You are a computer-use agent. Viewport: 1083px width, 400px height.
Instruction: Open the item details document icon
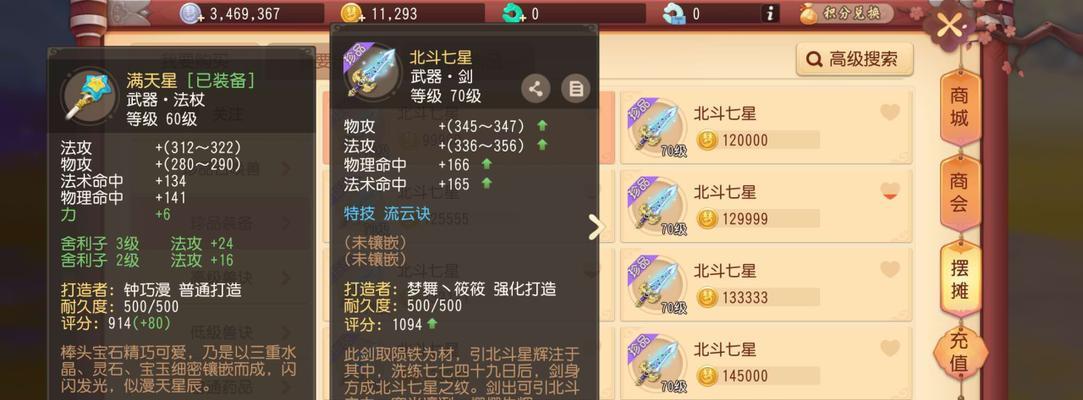575,88
